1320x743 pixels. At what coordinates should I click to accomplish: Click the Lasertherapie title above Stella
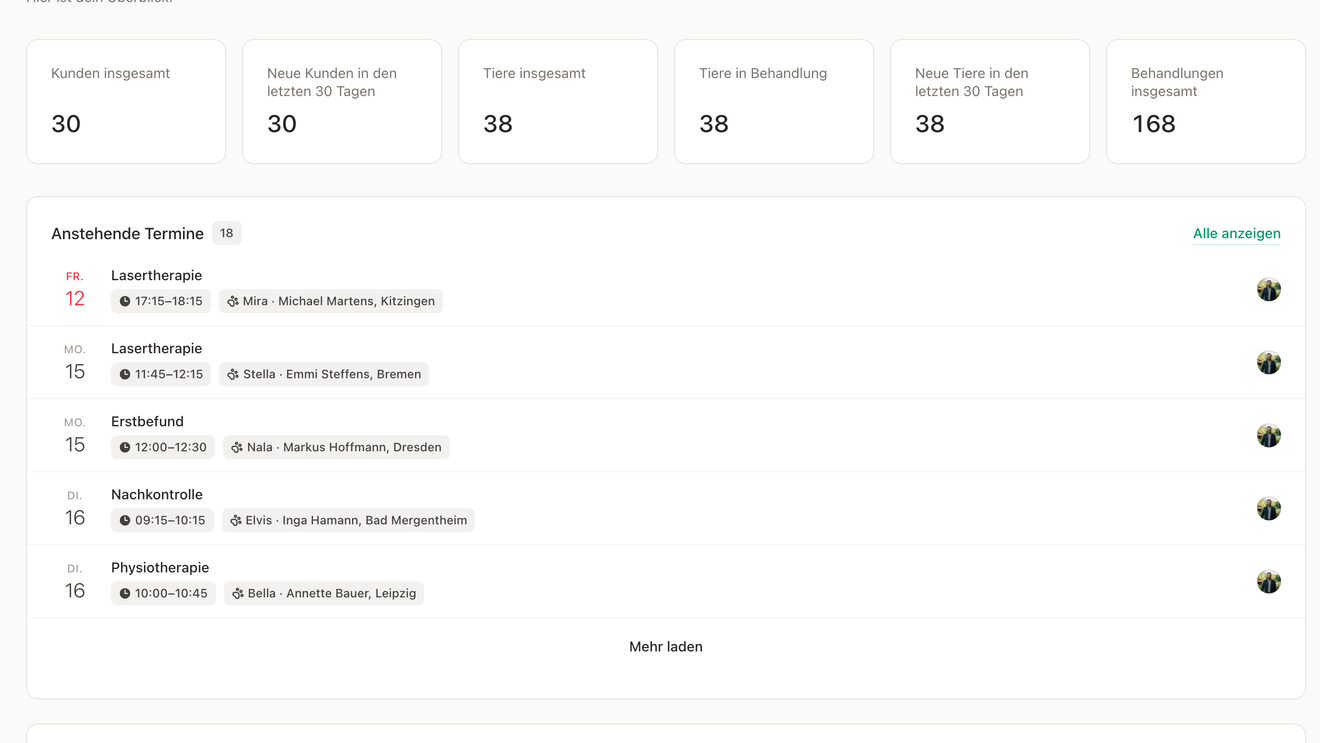pyautogui.click(x=156, y=349)
